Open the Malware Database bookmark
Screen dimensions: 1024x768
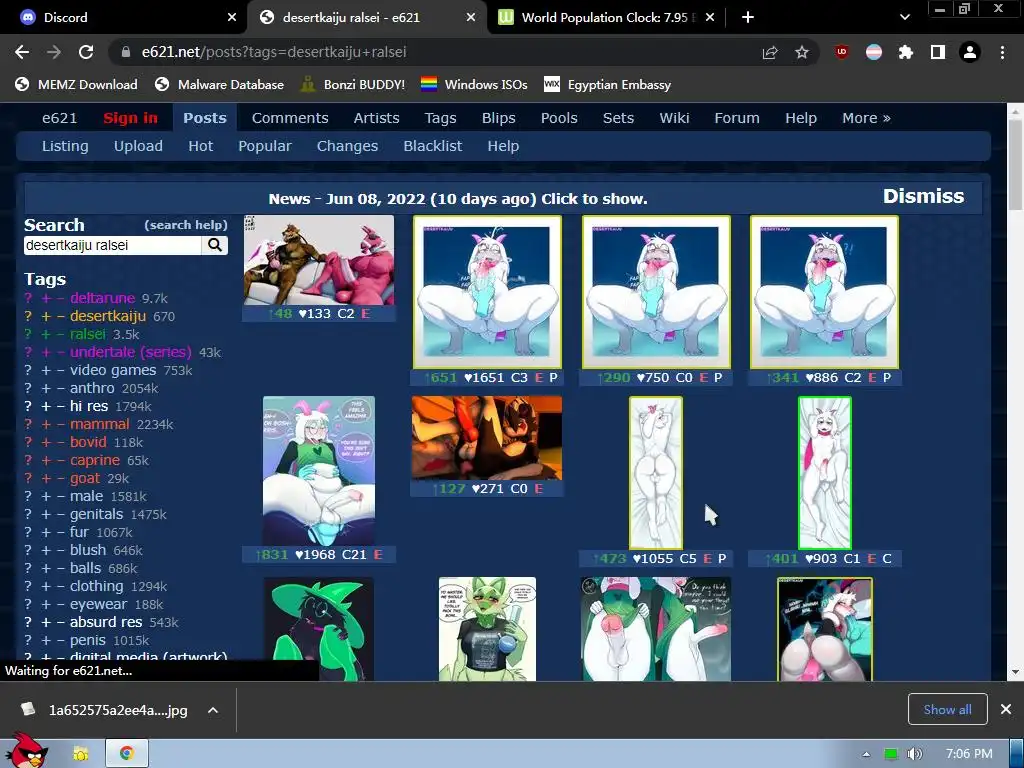click(219, 84)
